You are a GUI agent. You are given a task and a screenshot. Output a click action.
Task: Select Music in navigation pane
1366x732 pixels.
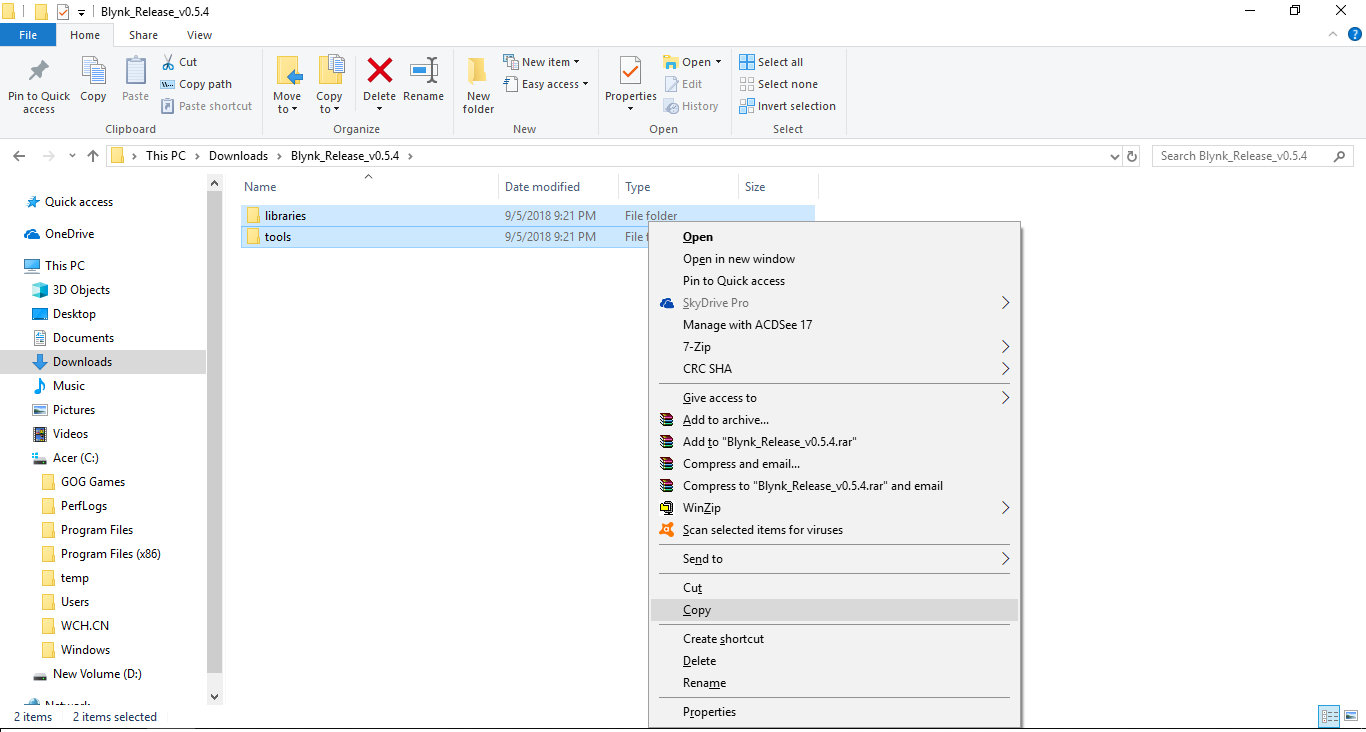pyautogui.click(x=68, y=386)
